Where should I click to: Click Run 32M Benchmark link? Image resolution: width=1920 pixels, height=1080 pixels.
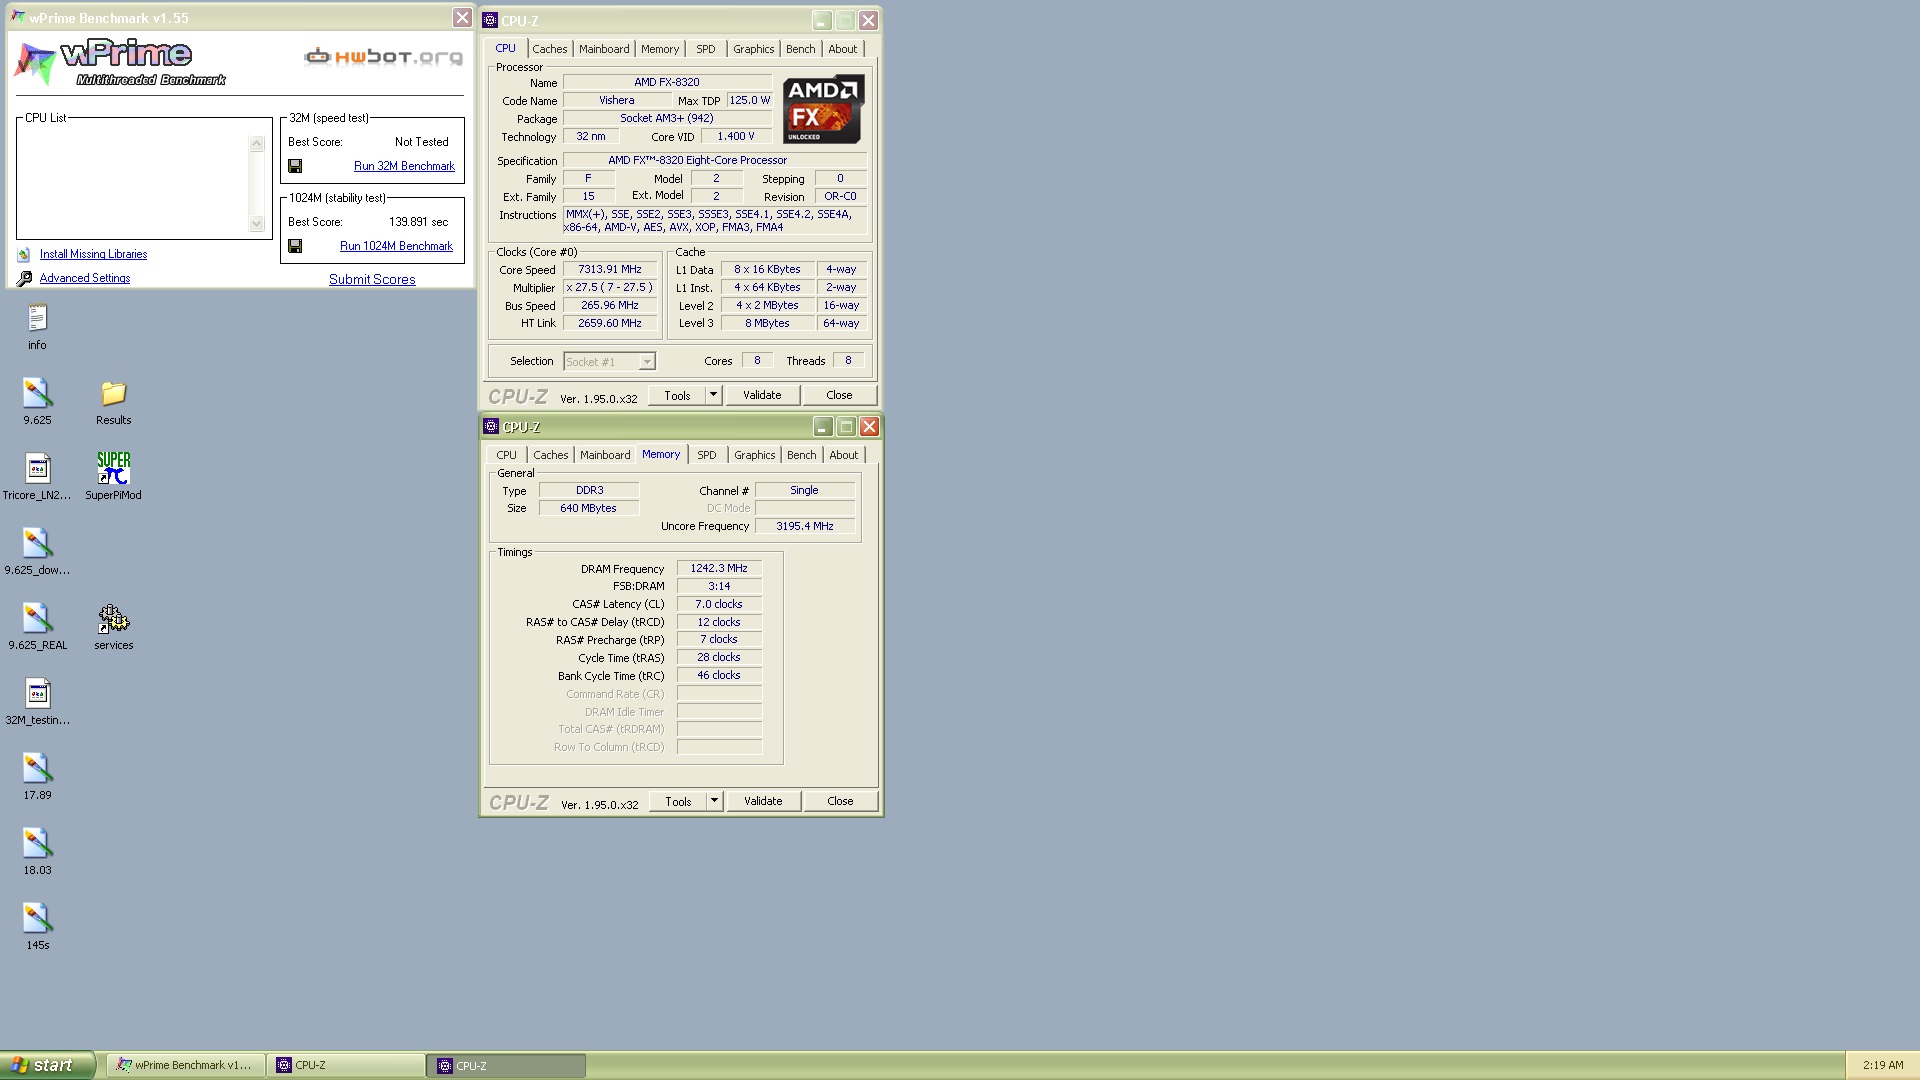[404, 166]
